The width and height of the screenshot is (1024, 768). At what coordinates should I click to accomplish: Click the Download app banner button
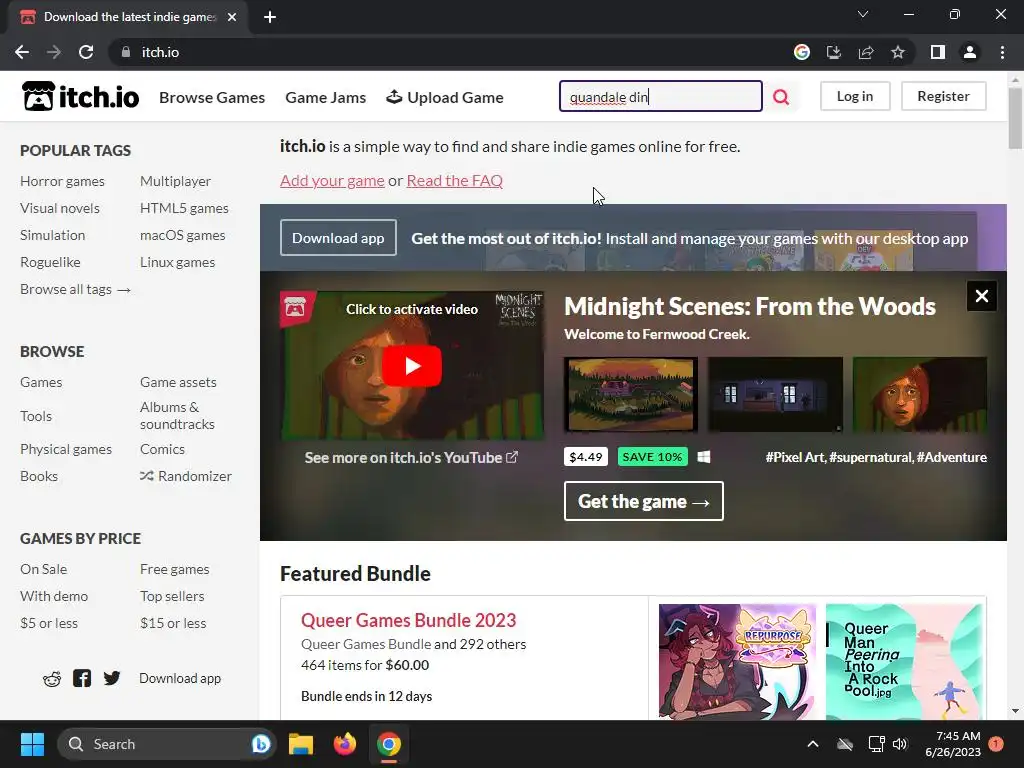coord(338,238)
